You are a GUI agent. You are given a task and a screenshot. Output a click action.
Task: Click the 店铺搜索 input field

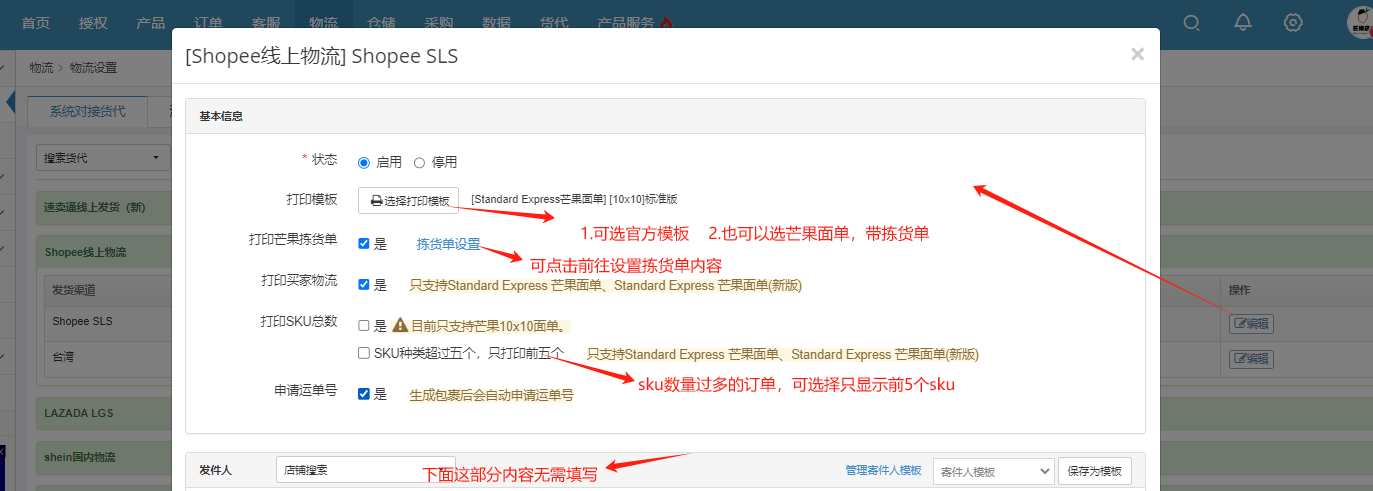(365, 470)
